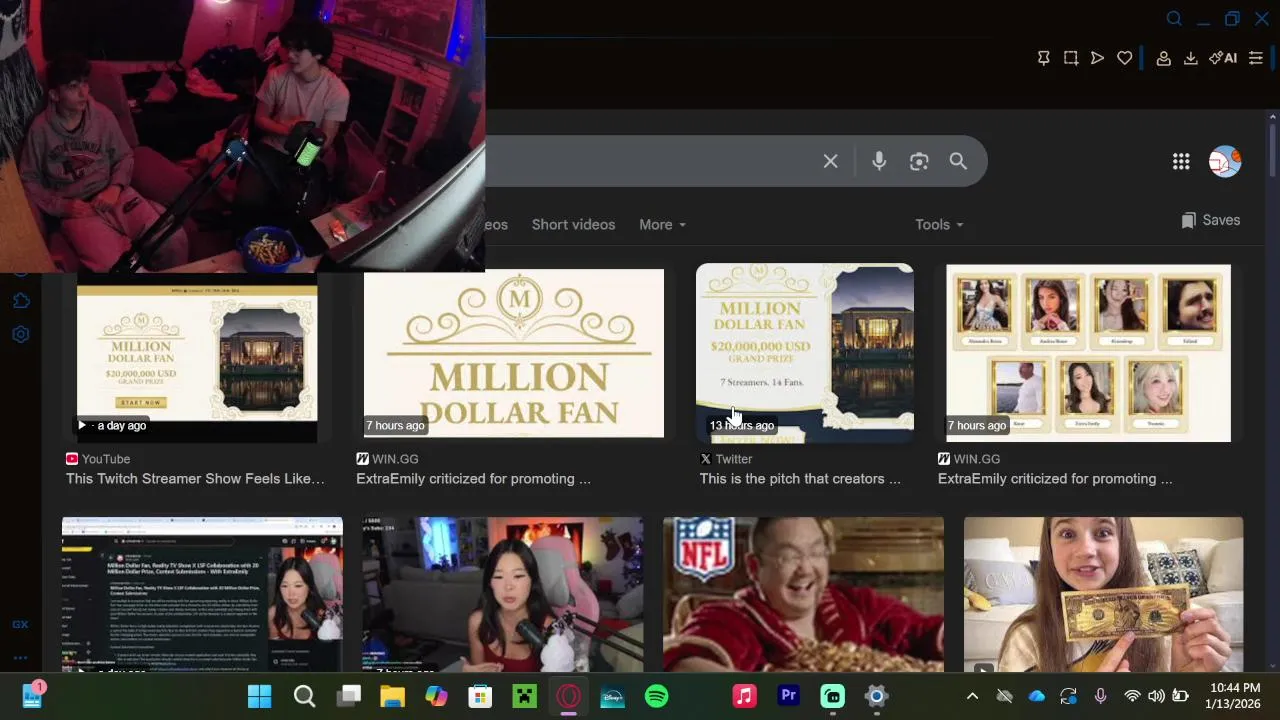Open YouTube Million Dollar Fan video thumbnail
Image resolution: width=1280 pixels, height=720 pixels.
(x=197, y=357)
